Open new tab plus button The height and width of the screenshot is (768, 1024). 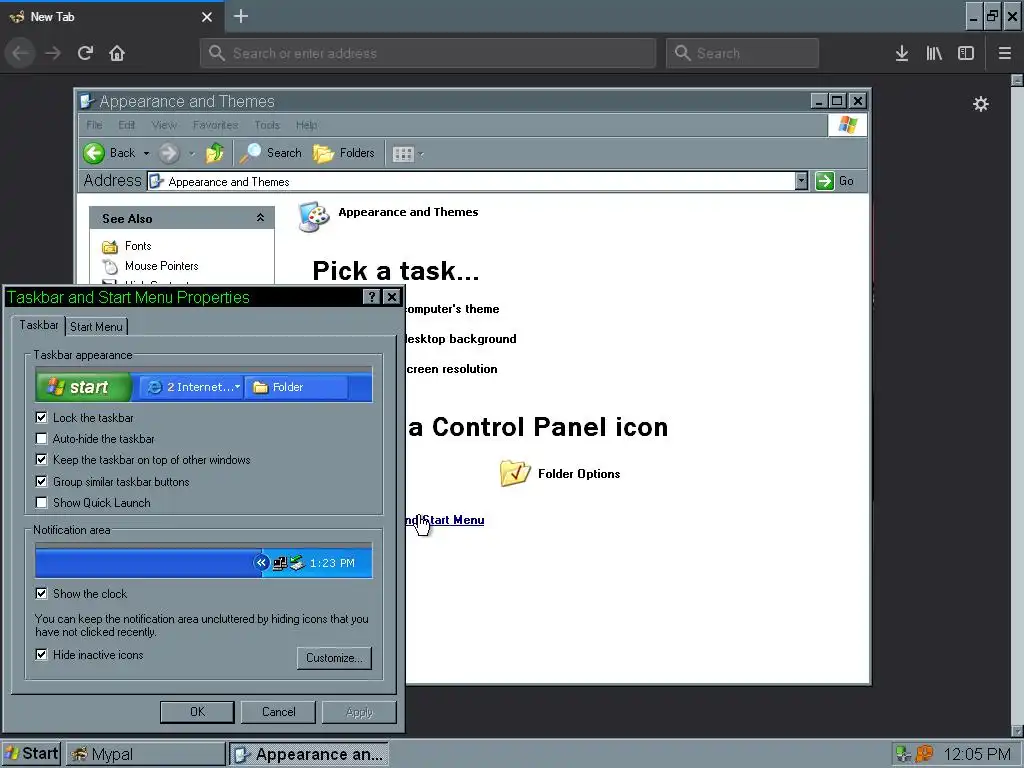click(241, 16)
